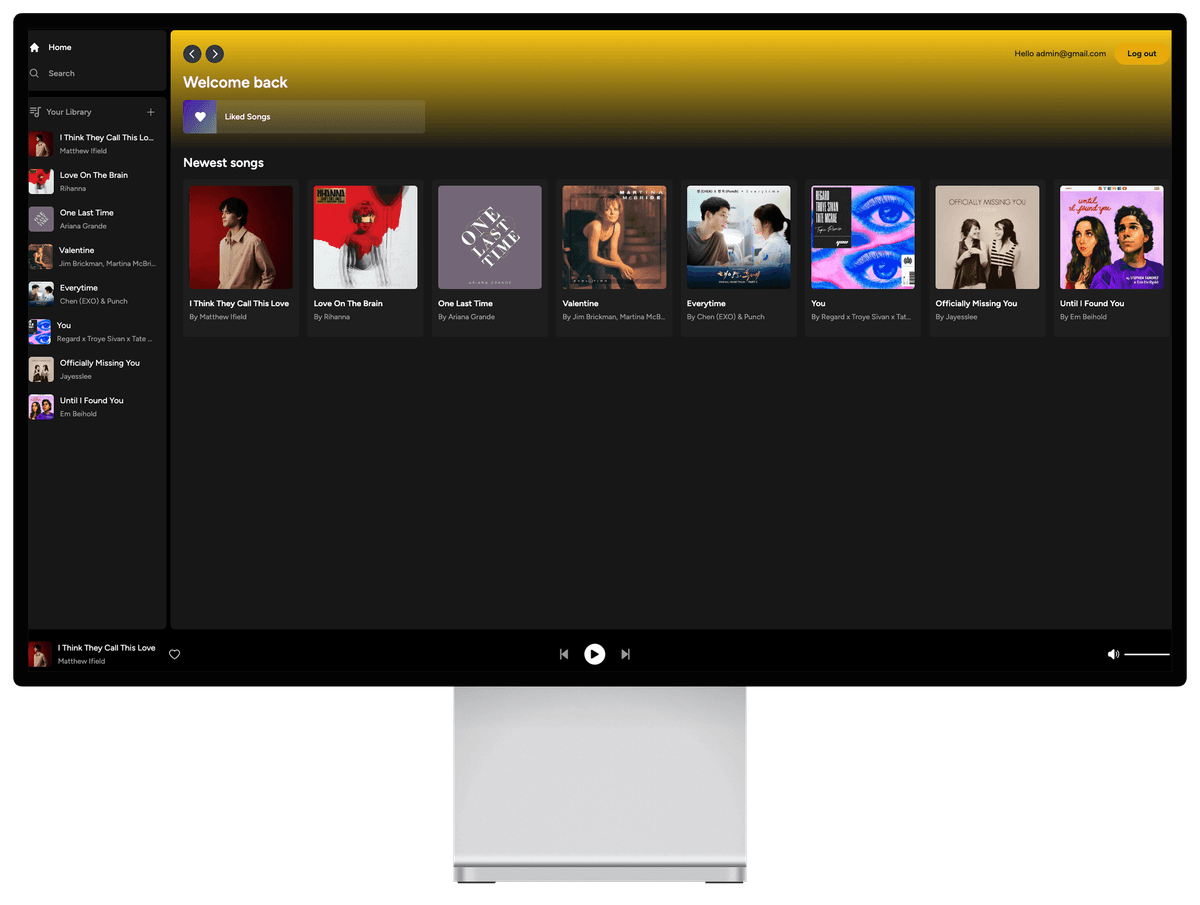The image size is (1200, 905).
Task: Click the Liked Songs heart icon
Action: [x=200, y=116]
